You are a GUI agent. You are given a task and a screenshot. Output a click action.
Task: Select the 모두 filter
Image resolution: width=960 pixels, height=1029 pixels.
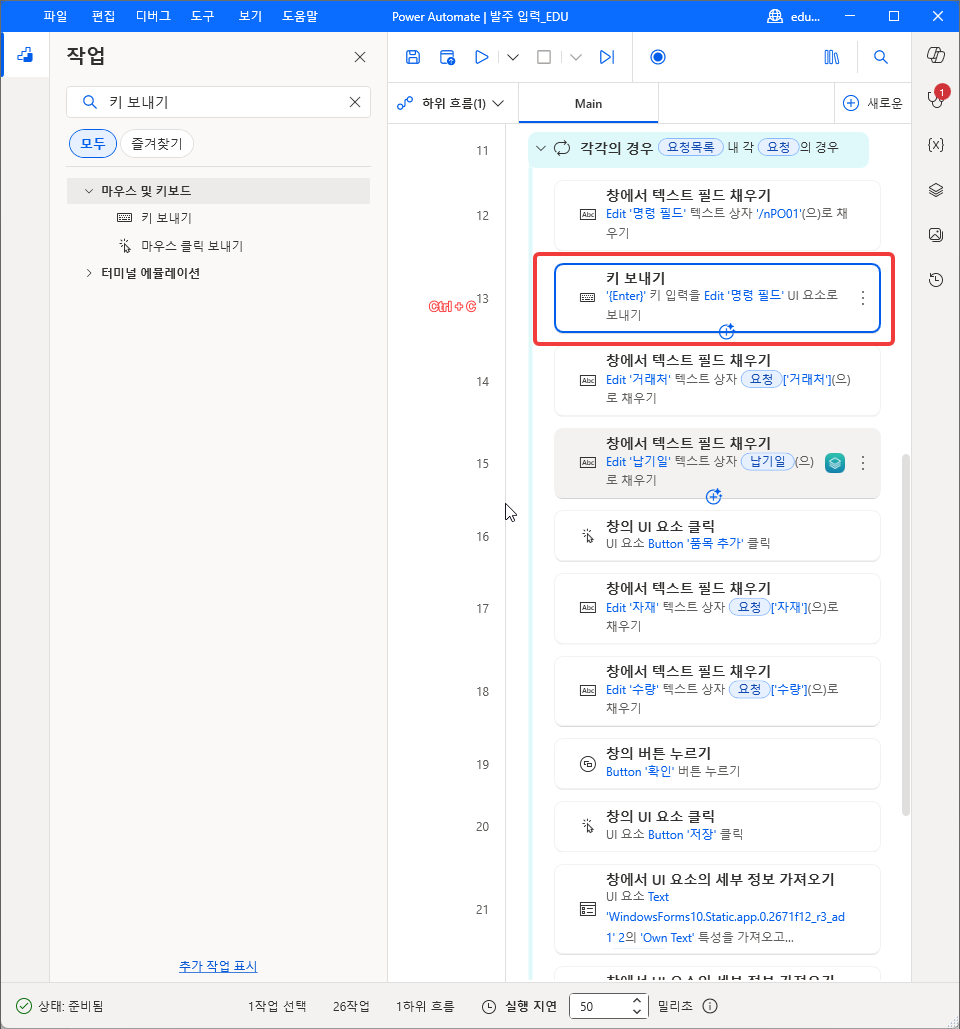point(93,143)
